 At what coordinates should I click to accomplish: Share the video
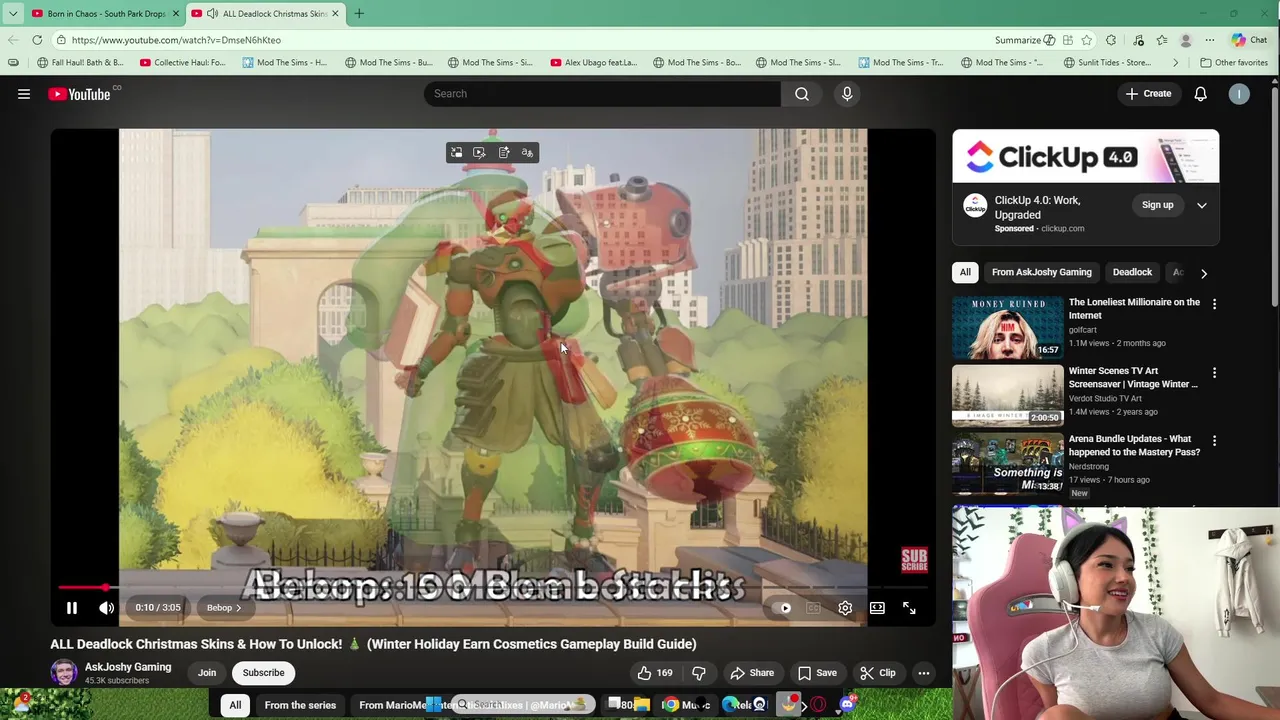tap(752, 673)
